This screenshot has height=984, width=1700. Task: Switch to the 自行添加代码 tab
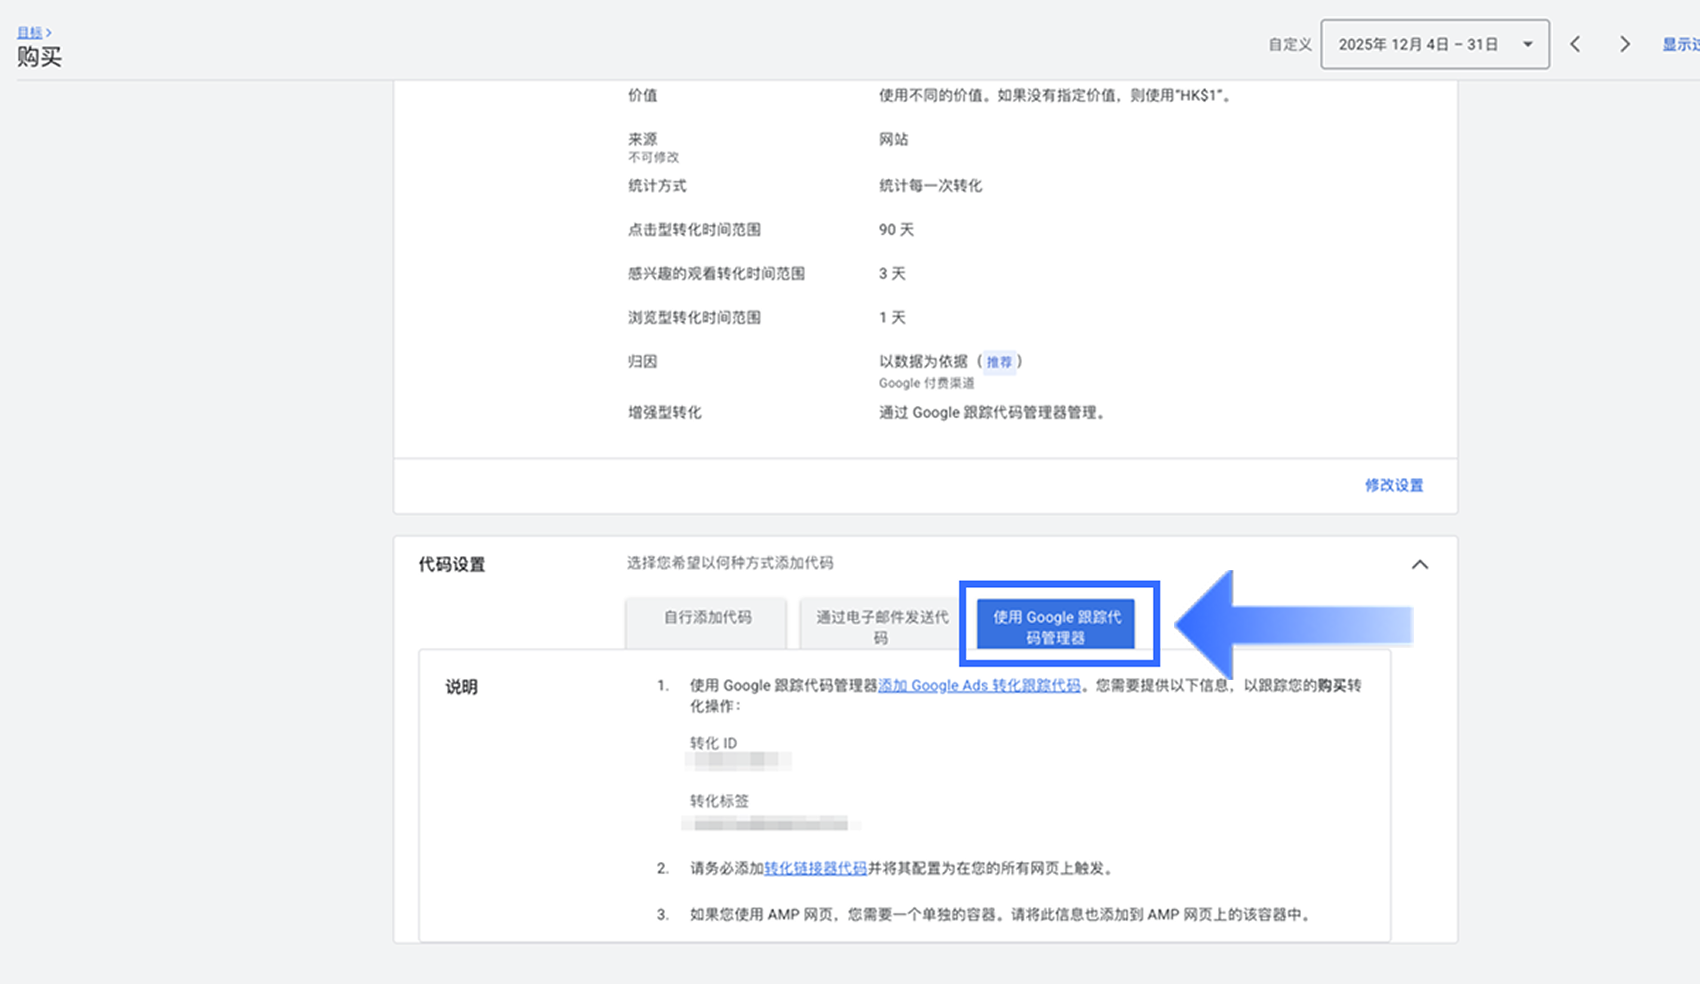point(707,618)
